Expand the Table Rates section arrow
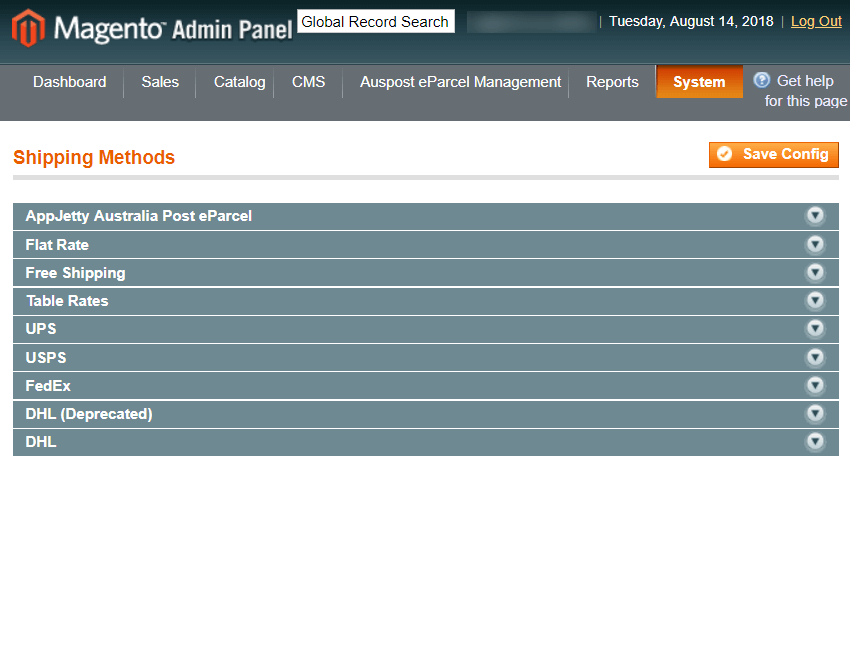The height and width of the screenshot is (650, 850). point(815,300)
